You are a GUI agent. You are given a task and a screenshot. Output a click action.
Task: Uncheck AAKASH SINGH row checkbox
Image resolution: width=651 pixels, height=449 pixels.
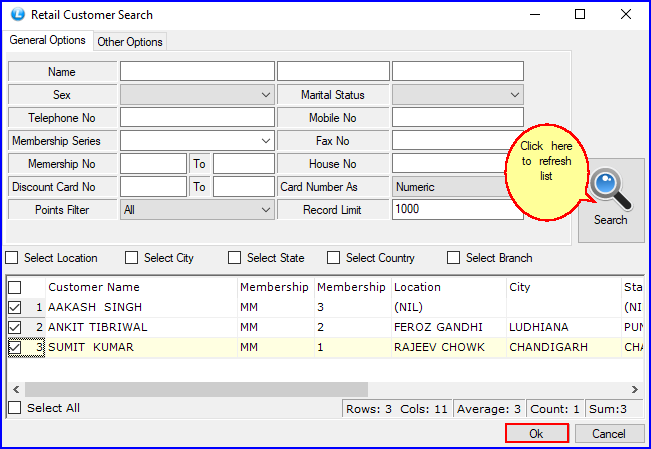(15, 307)
